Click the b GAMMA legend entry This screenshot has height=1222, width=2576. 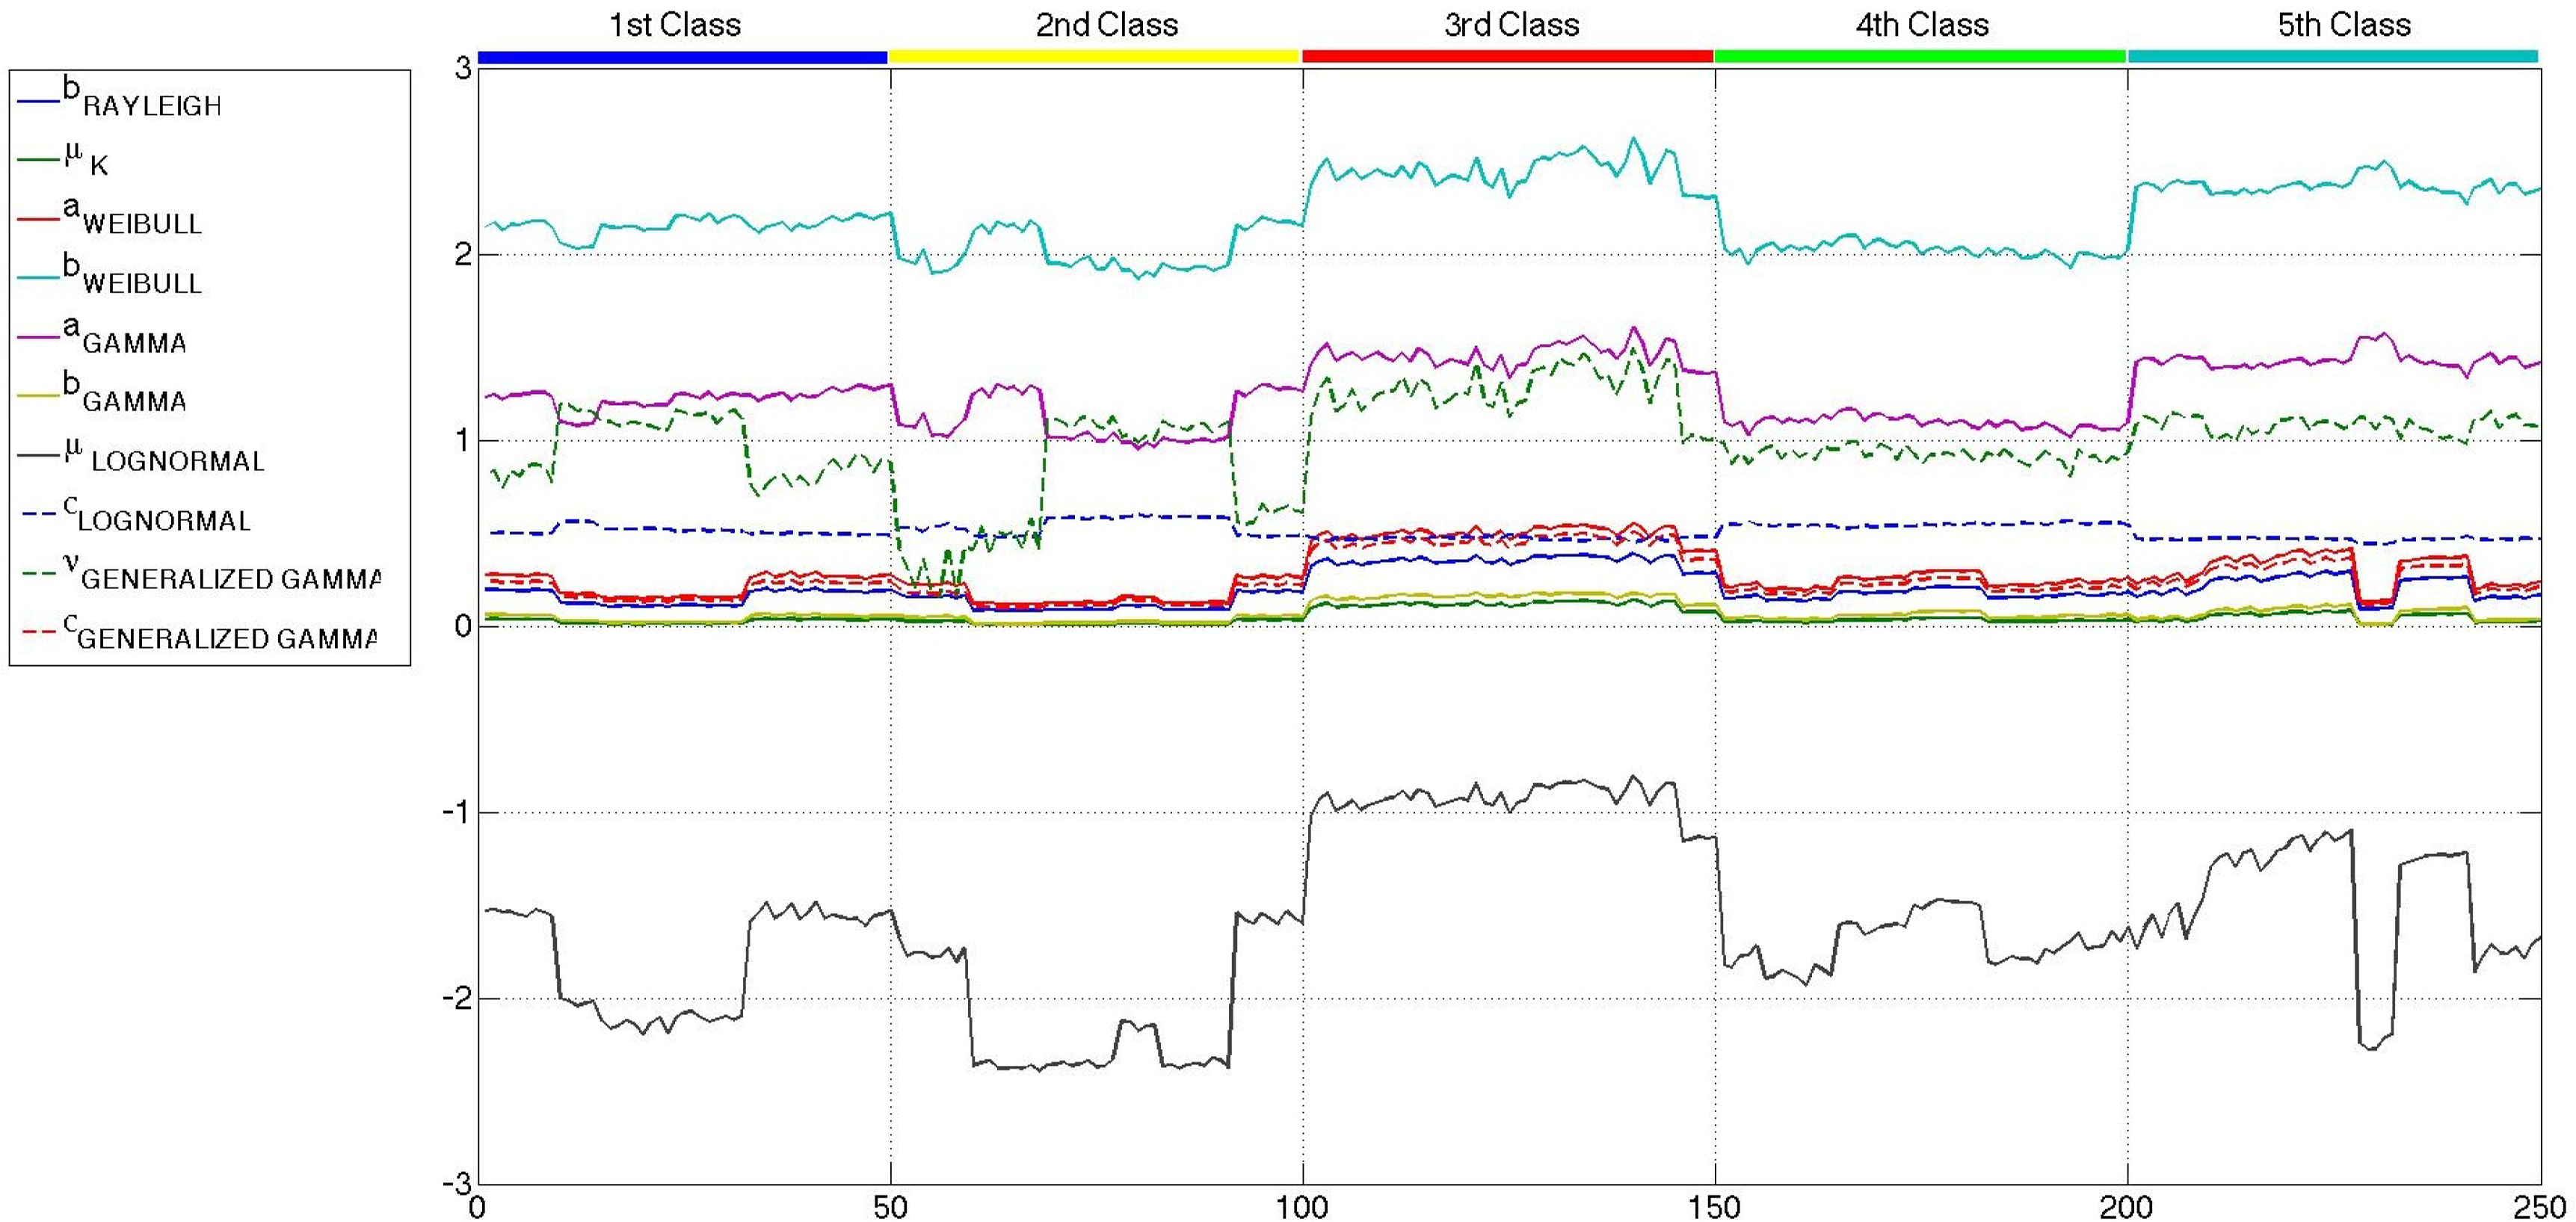(x=123, y=395)
